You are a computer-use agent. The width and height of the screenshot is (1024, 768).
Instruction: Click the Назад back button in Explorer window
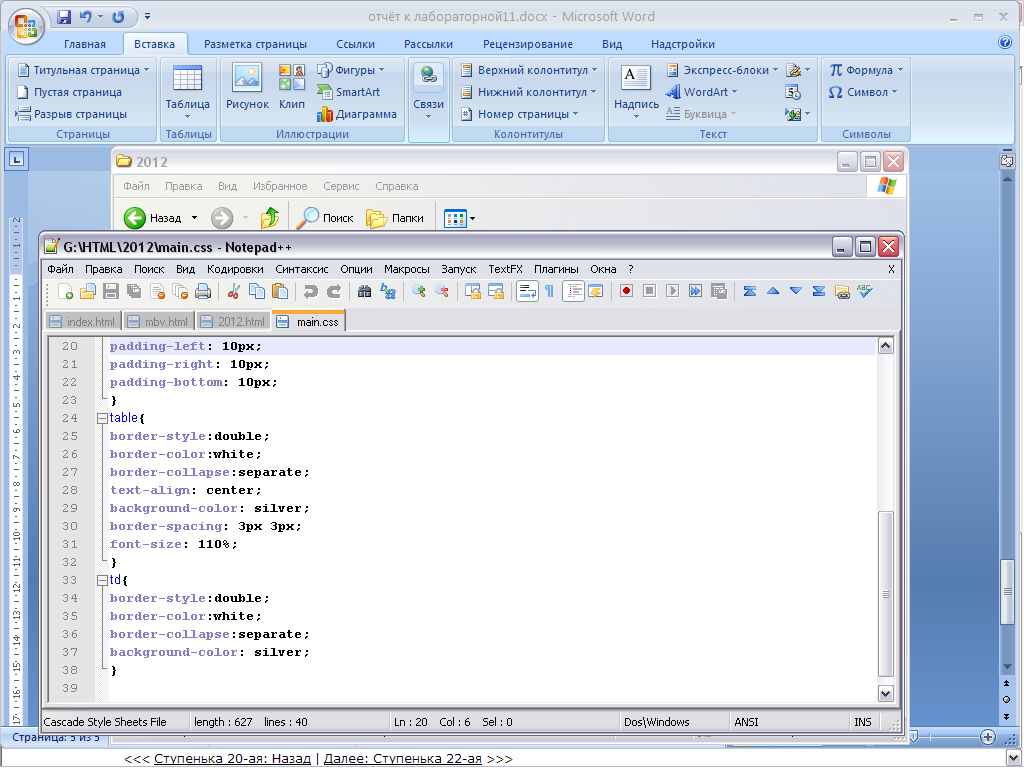coord(153,218)
